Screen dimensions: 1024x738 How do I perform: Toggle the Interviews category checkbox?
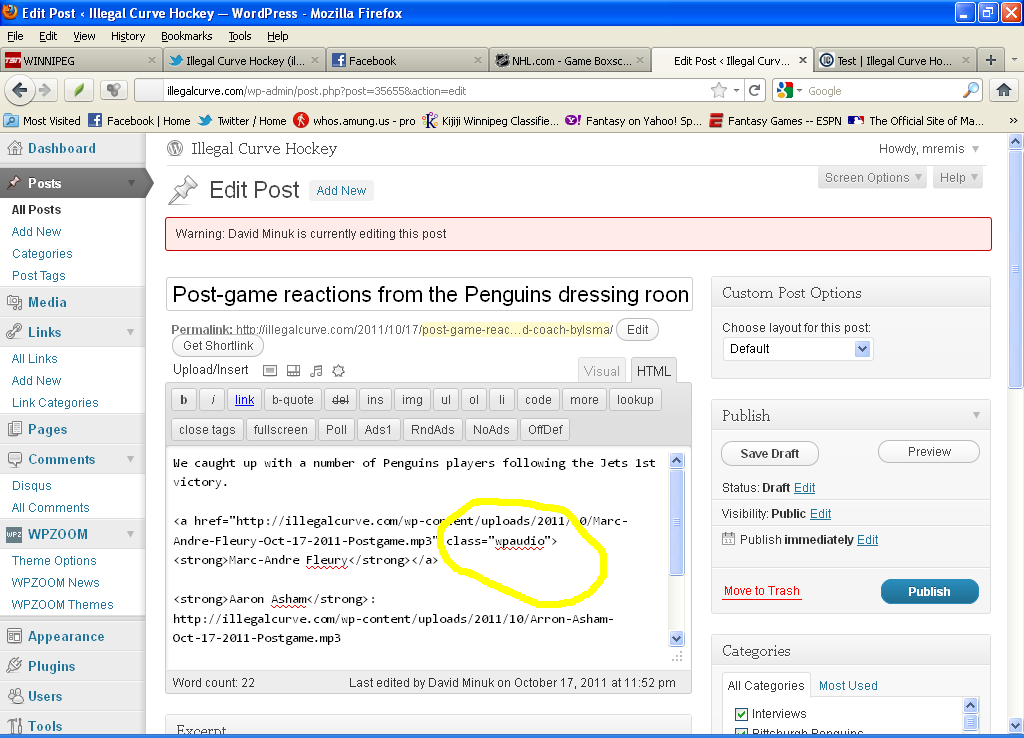point(741,714)
